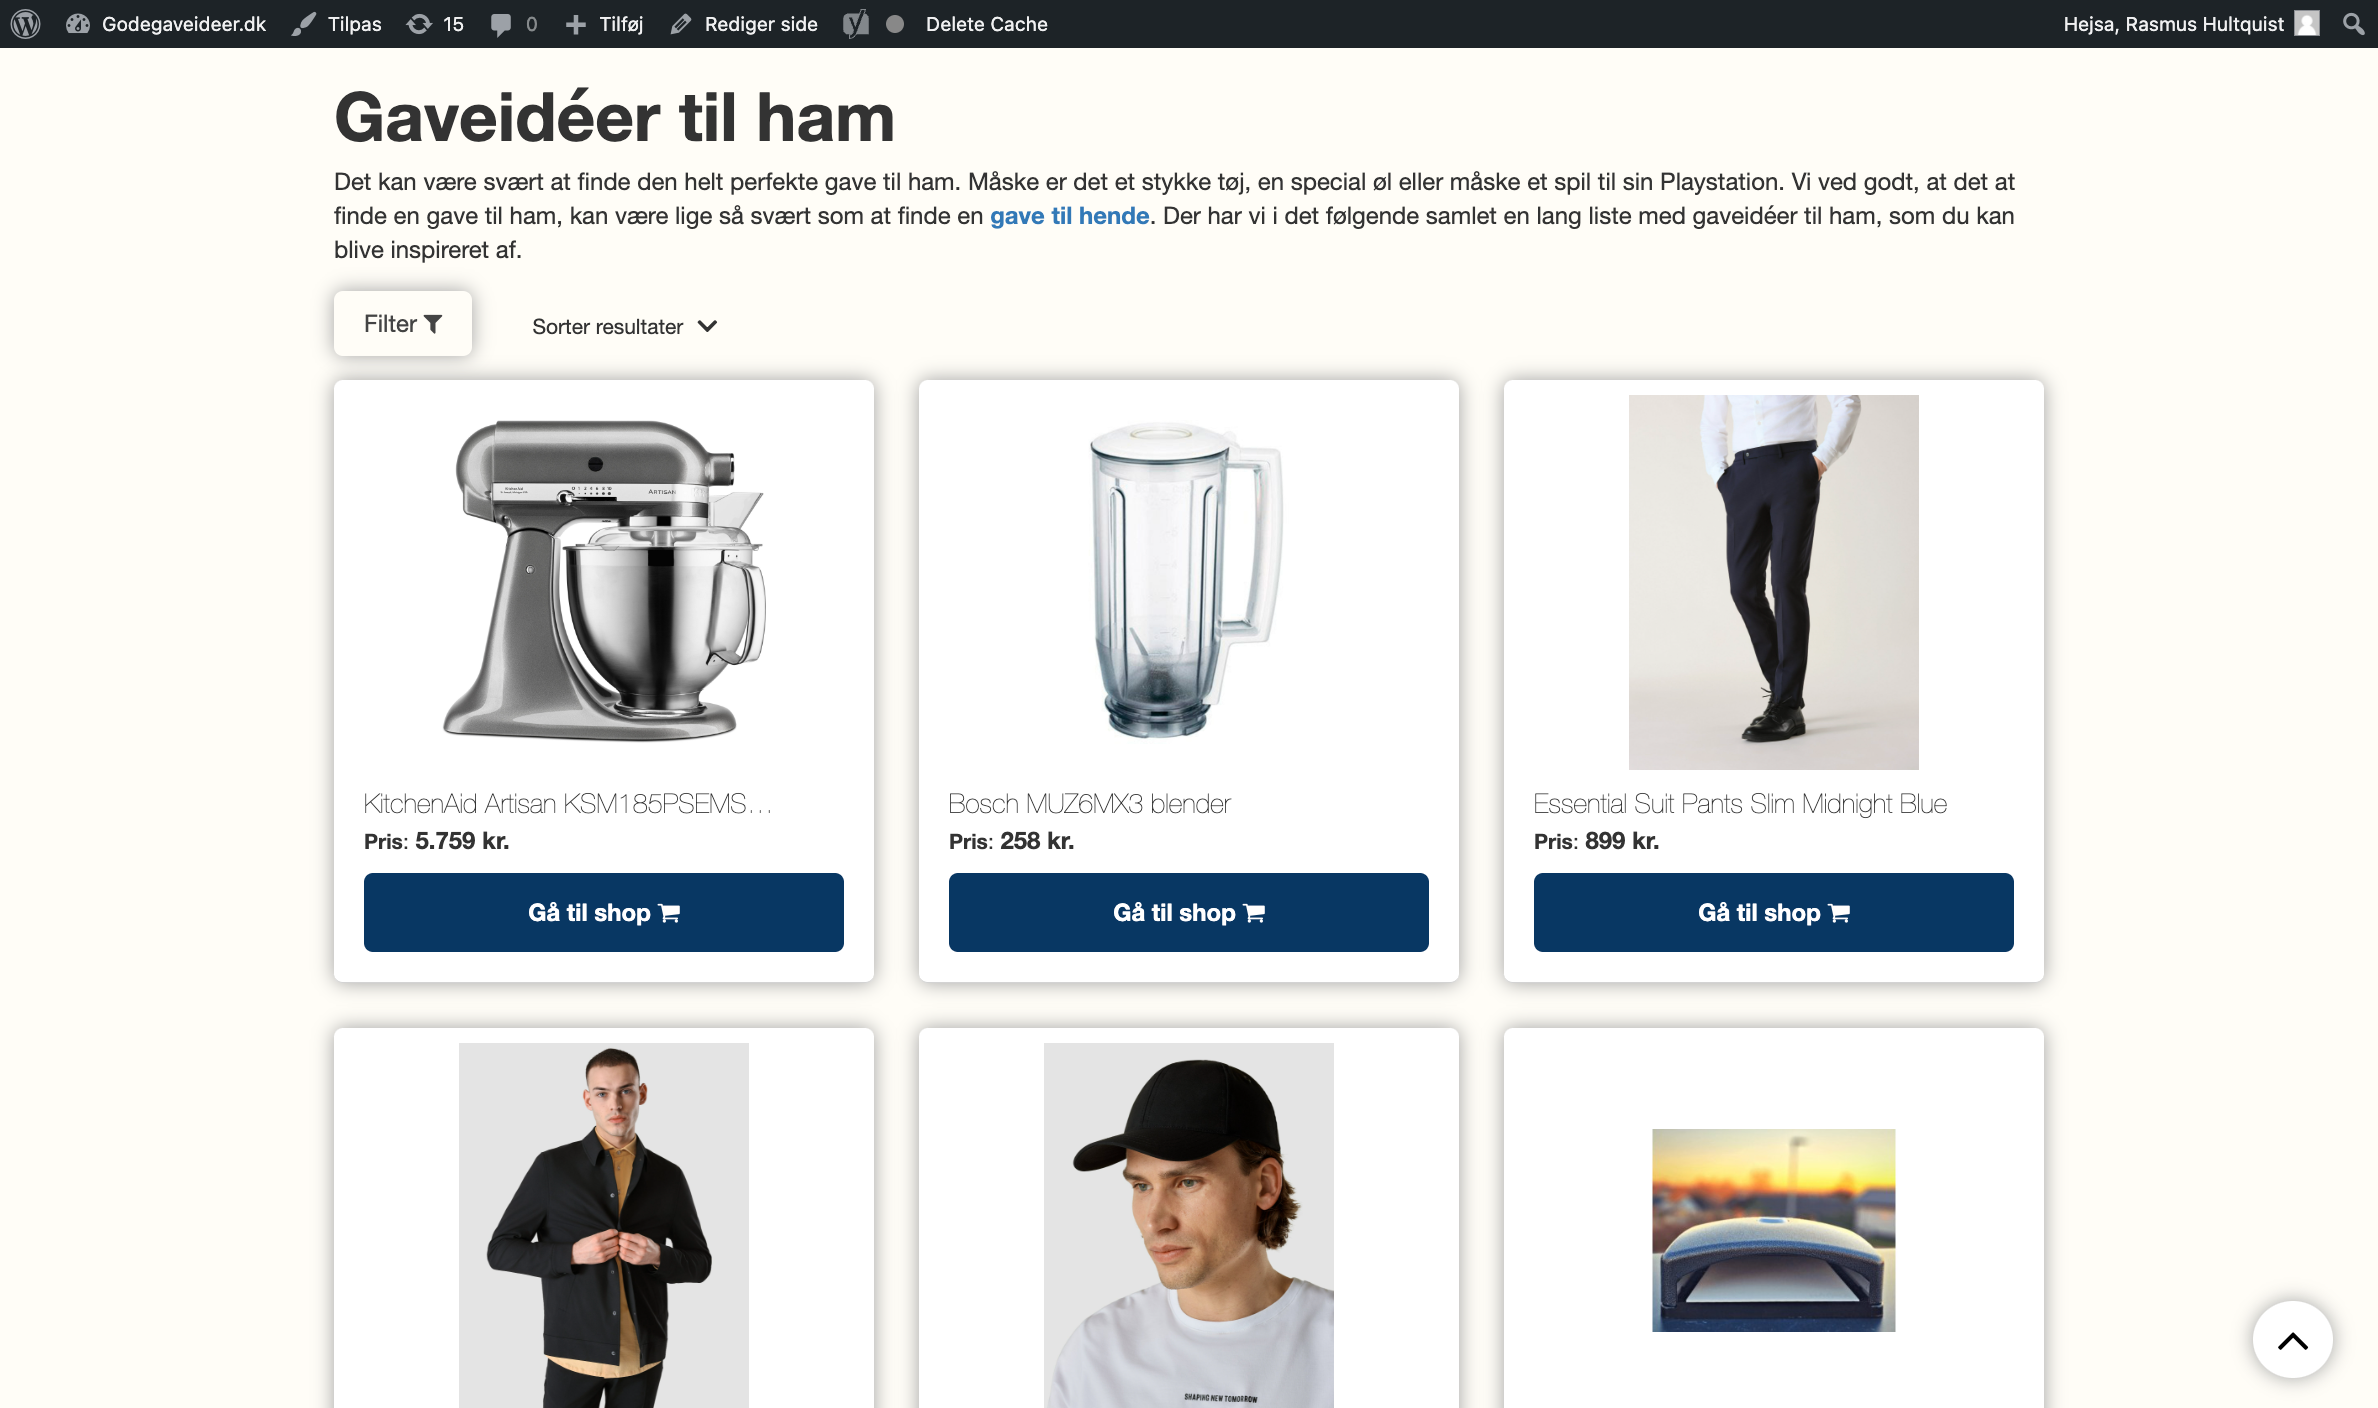This screenshot has height=1408, width=2378.
Task: Click the scroll-to-top arrow button
Action: (x=2293, y=1340)
